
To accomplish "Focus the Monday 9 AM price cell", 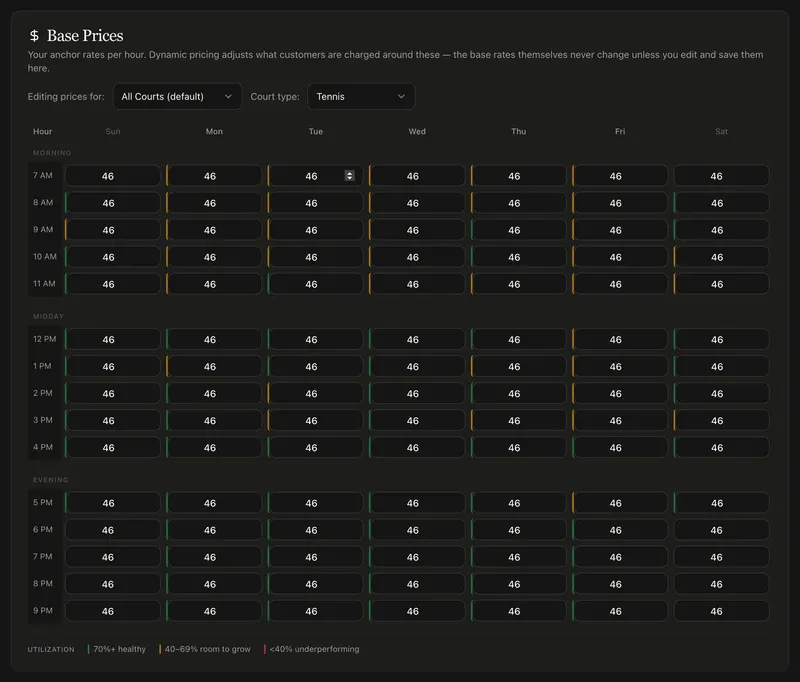I will (x=214, y=230).
